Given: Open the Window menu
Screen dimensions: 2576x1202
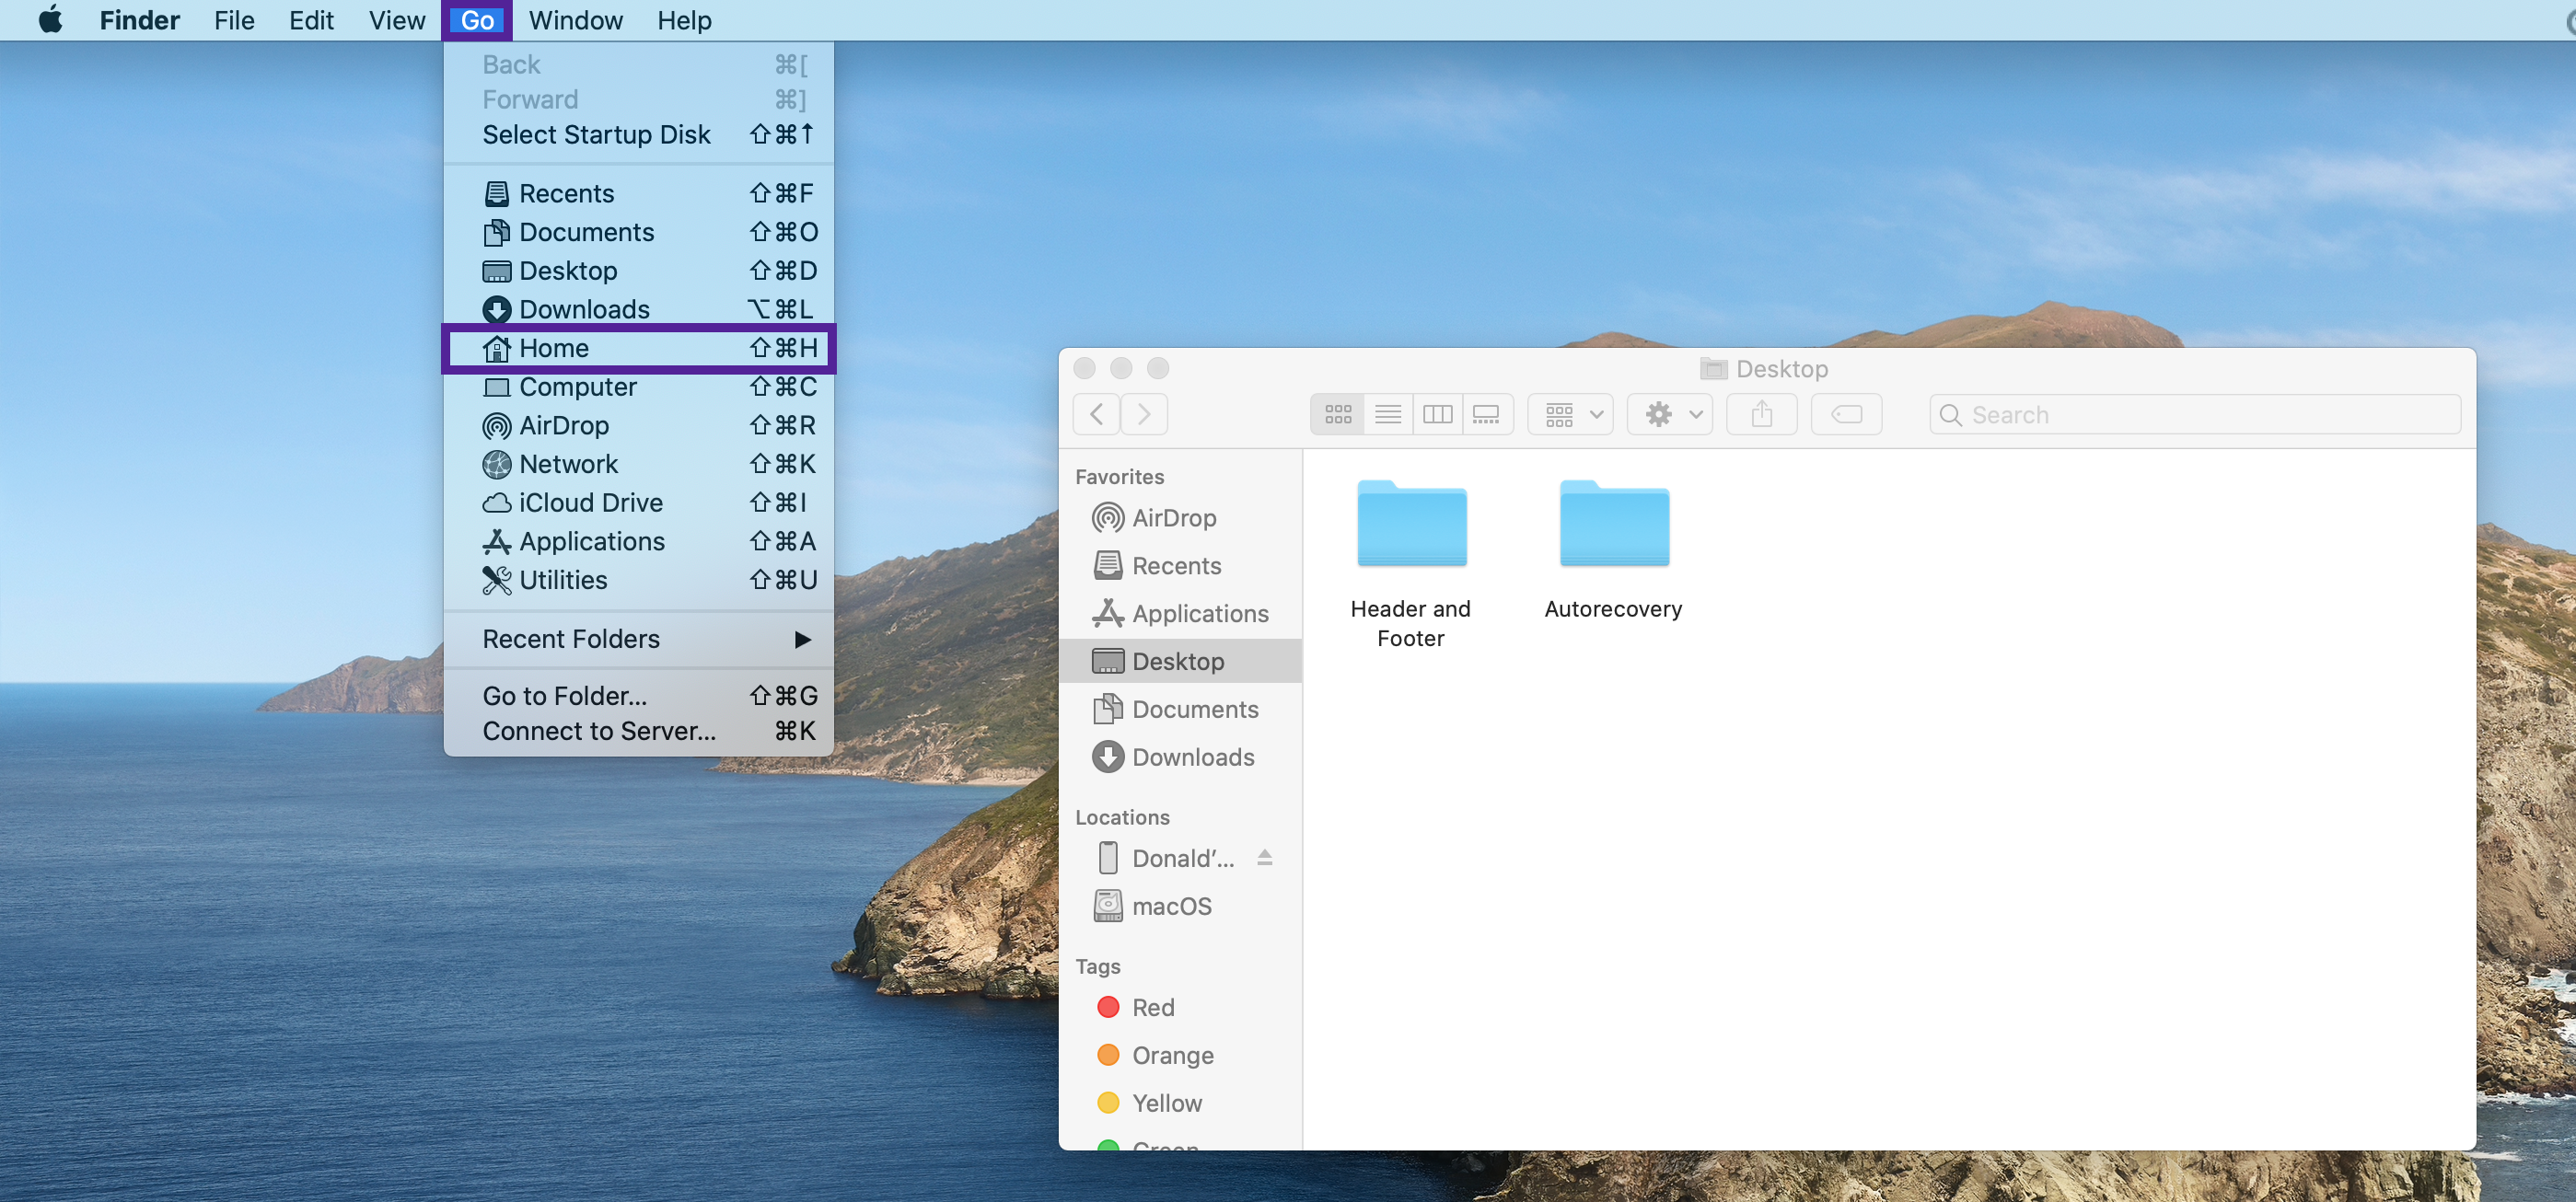Looking at the screenshot, I should click(575, 20).
